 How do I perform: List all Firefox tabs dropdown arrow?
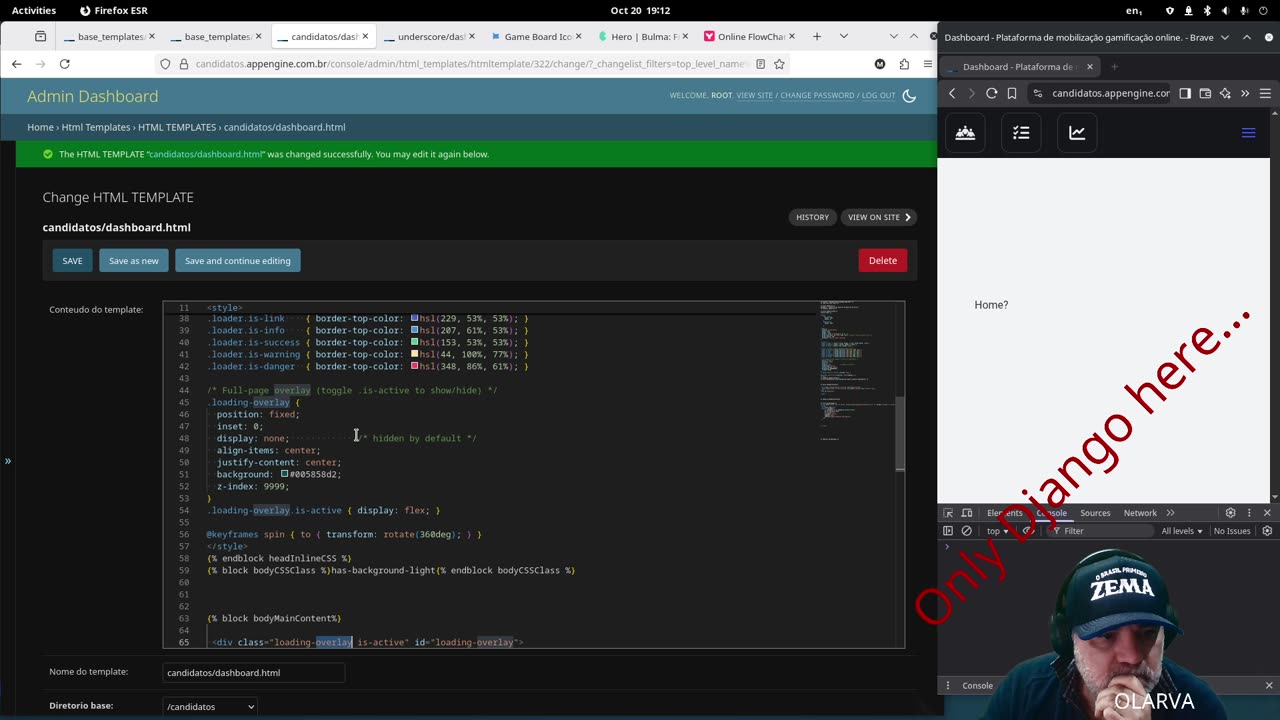coord(844,37)
